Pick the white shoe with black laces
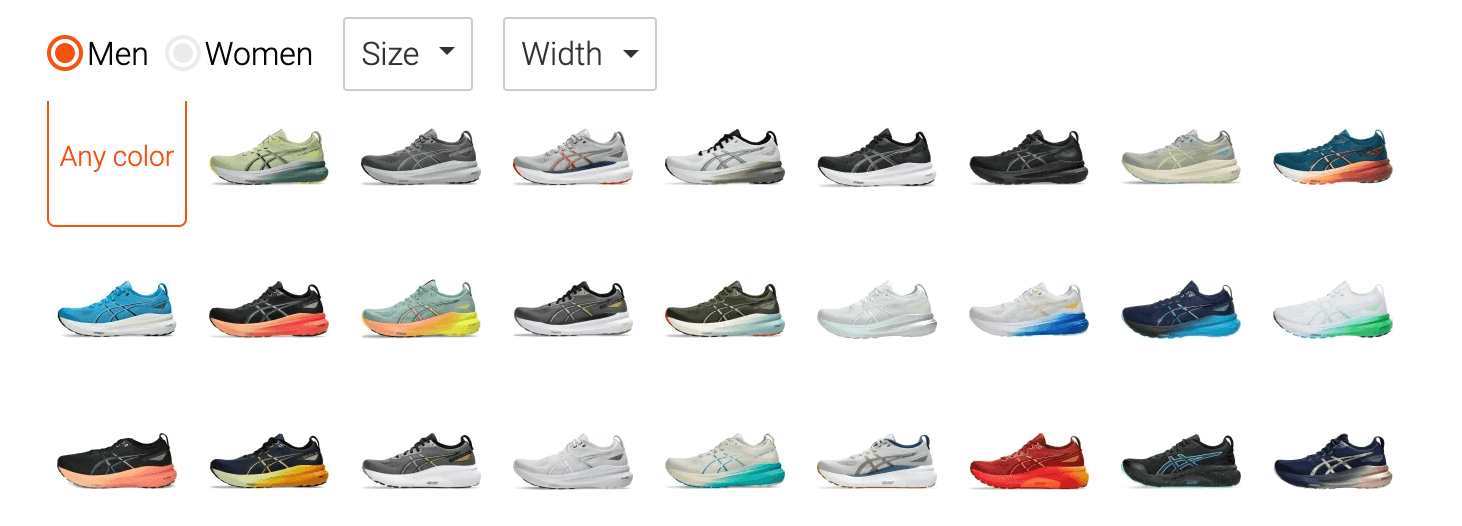 click(725, 157)
